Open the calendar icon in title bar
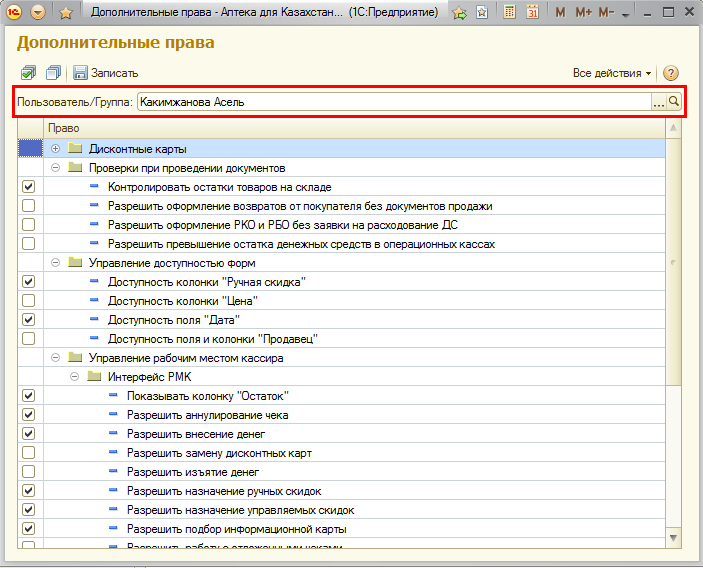The height and width of the screenshot is (568, 703). [532, 13]
